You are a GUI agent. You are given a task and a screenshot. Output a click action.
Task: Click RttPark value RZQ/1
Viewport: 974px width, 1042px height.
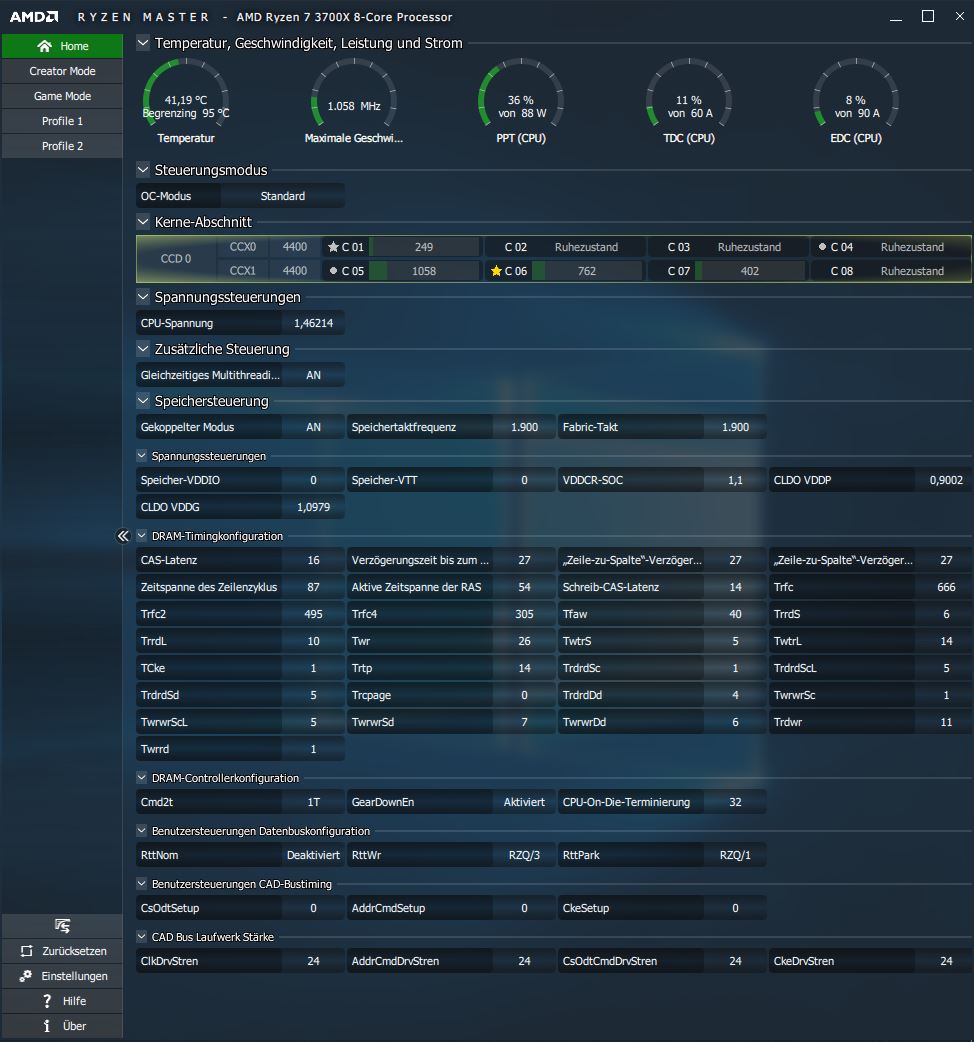coord(735,855)
